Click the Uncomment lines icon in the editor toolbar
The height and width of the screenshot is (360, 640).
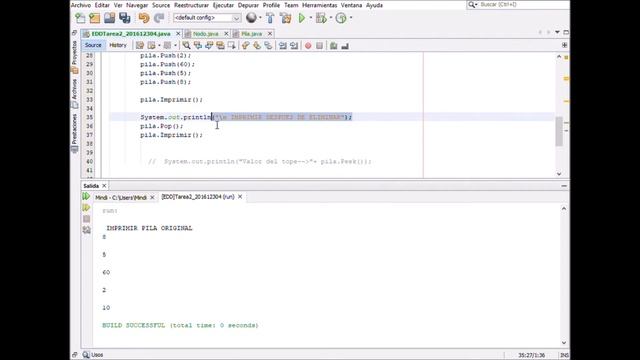345,46
